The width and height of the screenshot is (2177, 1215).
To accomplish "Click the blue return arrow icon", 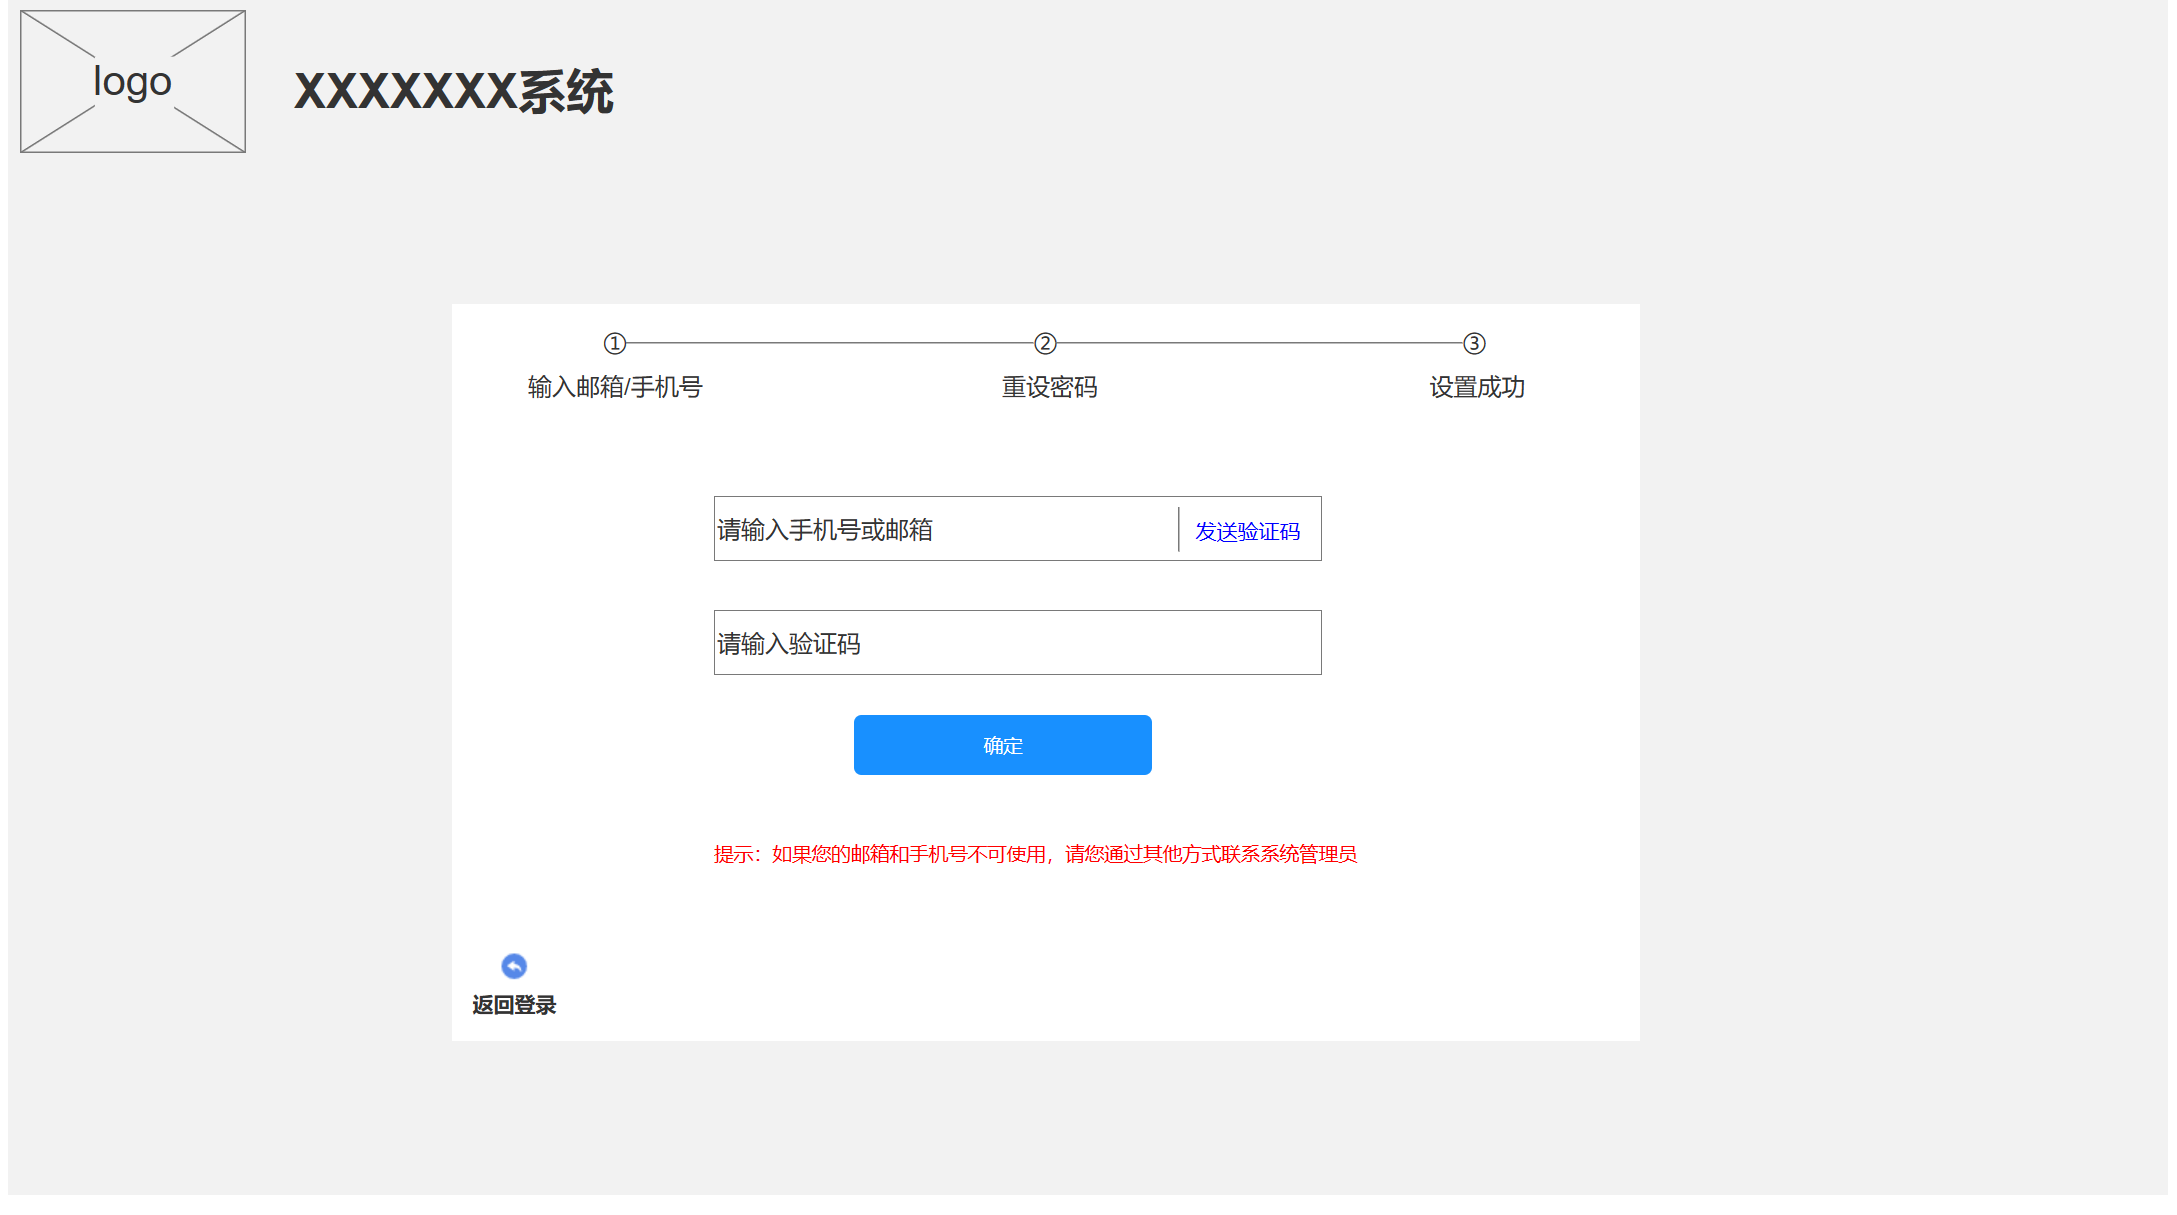I will point(514,966).
